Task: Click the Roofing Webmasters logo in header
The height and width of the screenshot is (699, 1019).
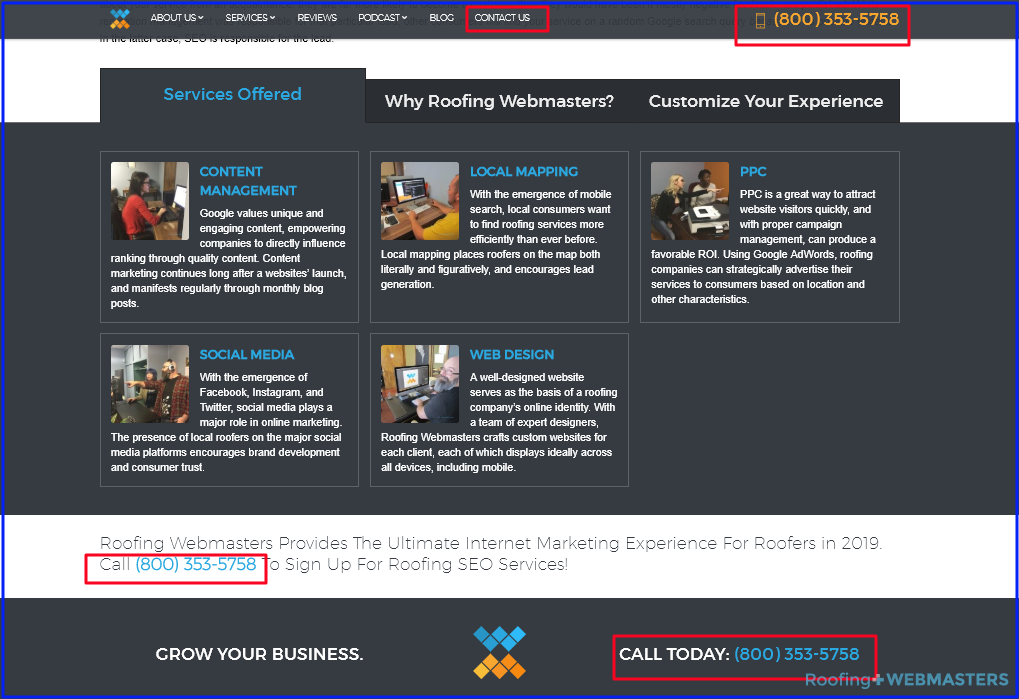Action: pyautogui.click(x=120, y=19)
